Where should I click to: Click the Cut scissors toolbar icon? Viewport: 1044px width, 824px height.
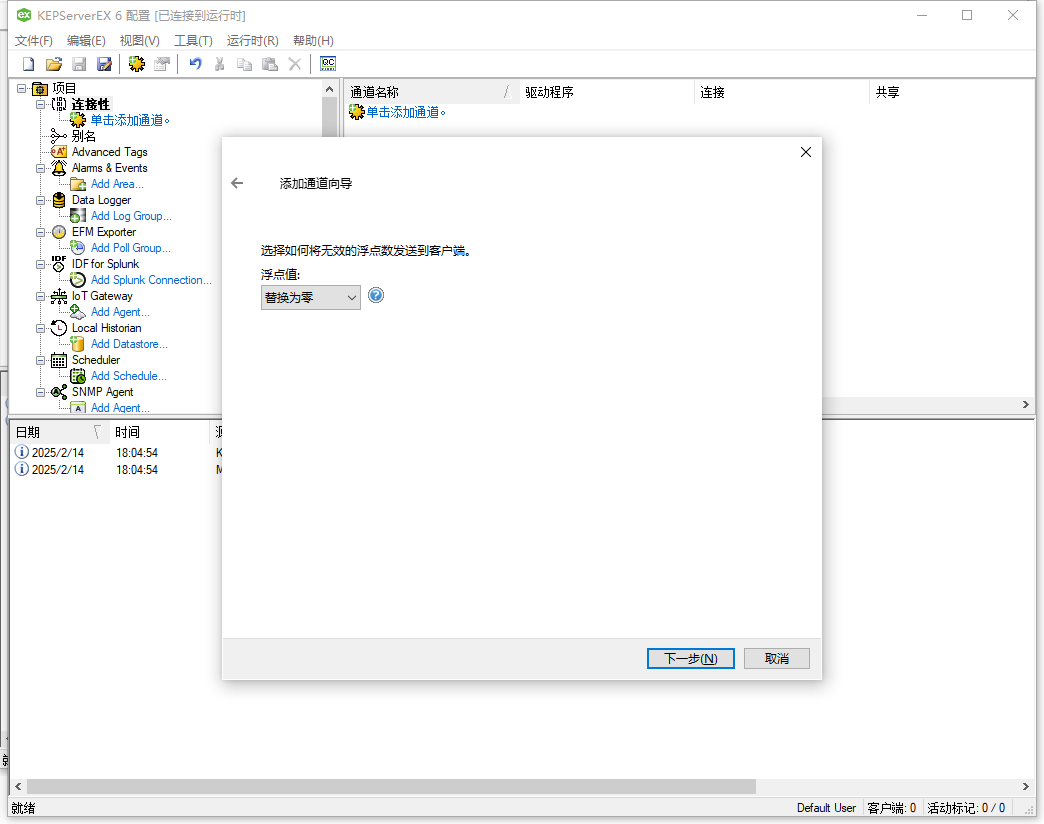[x=220, y=64]
